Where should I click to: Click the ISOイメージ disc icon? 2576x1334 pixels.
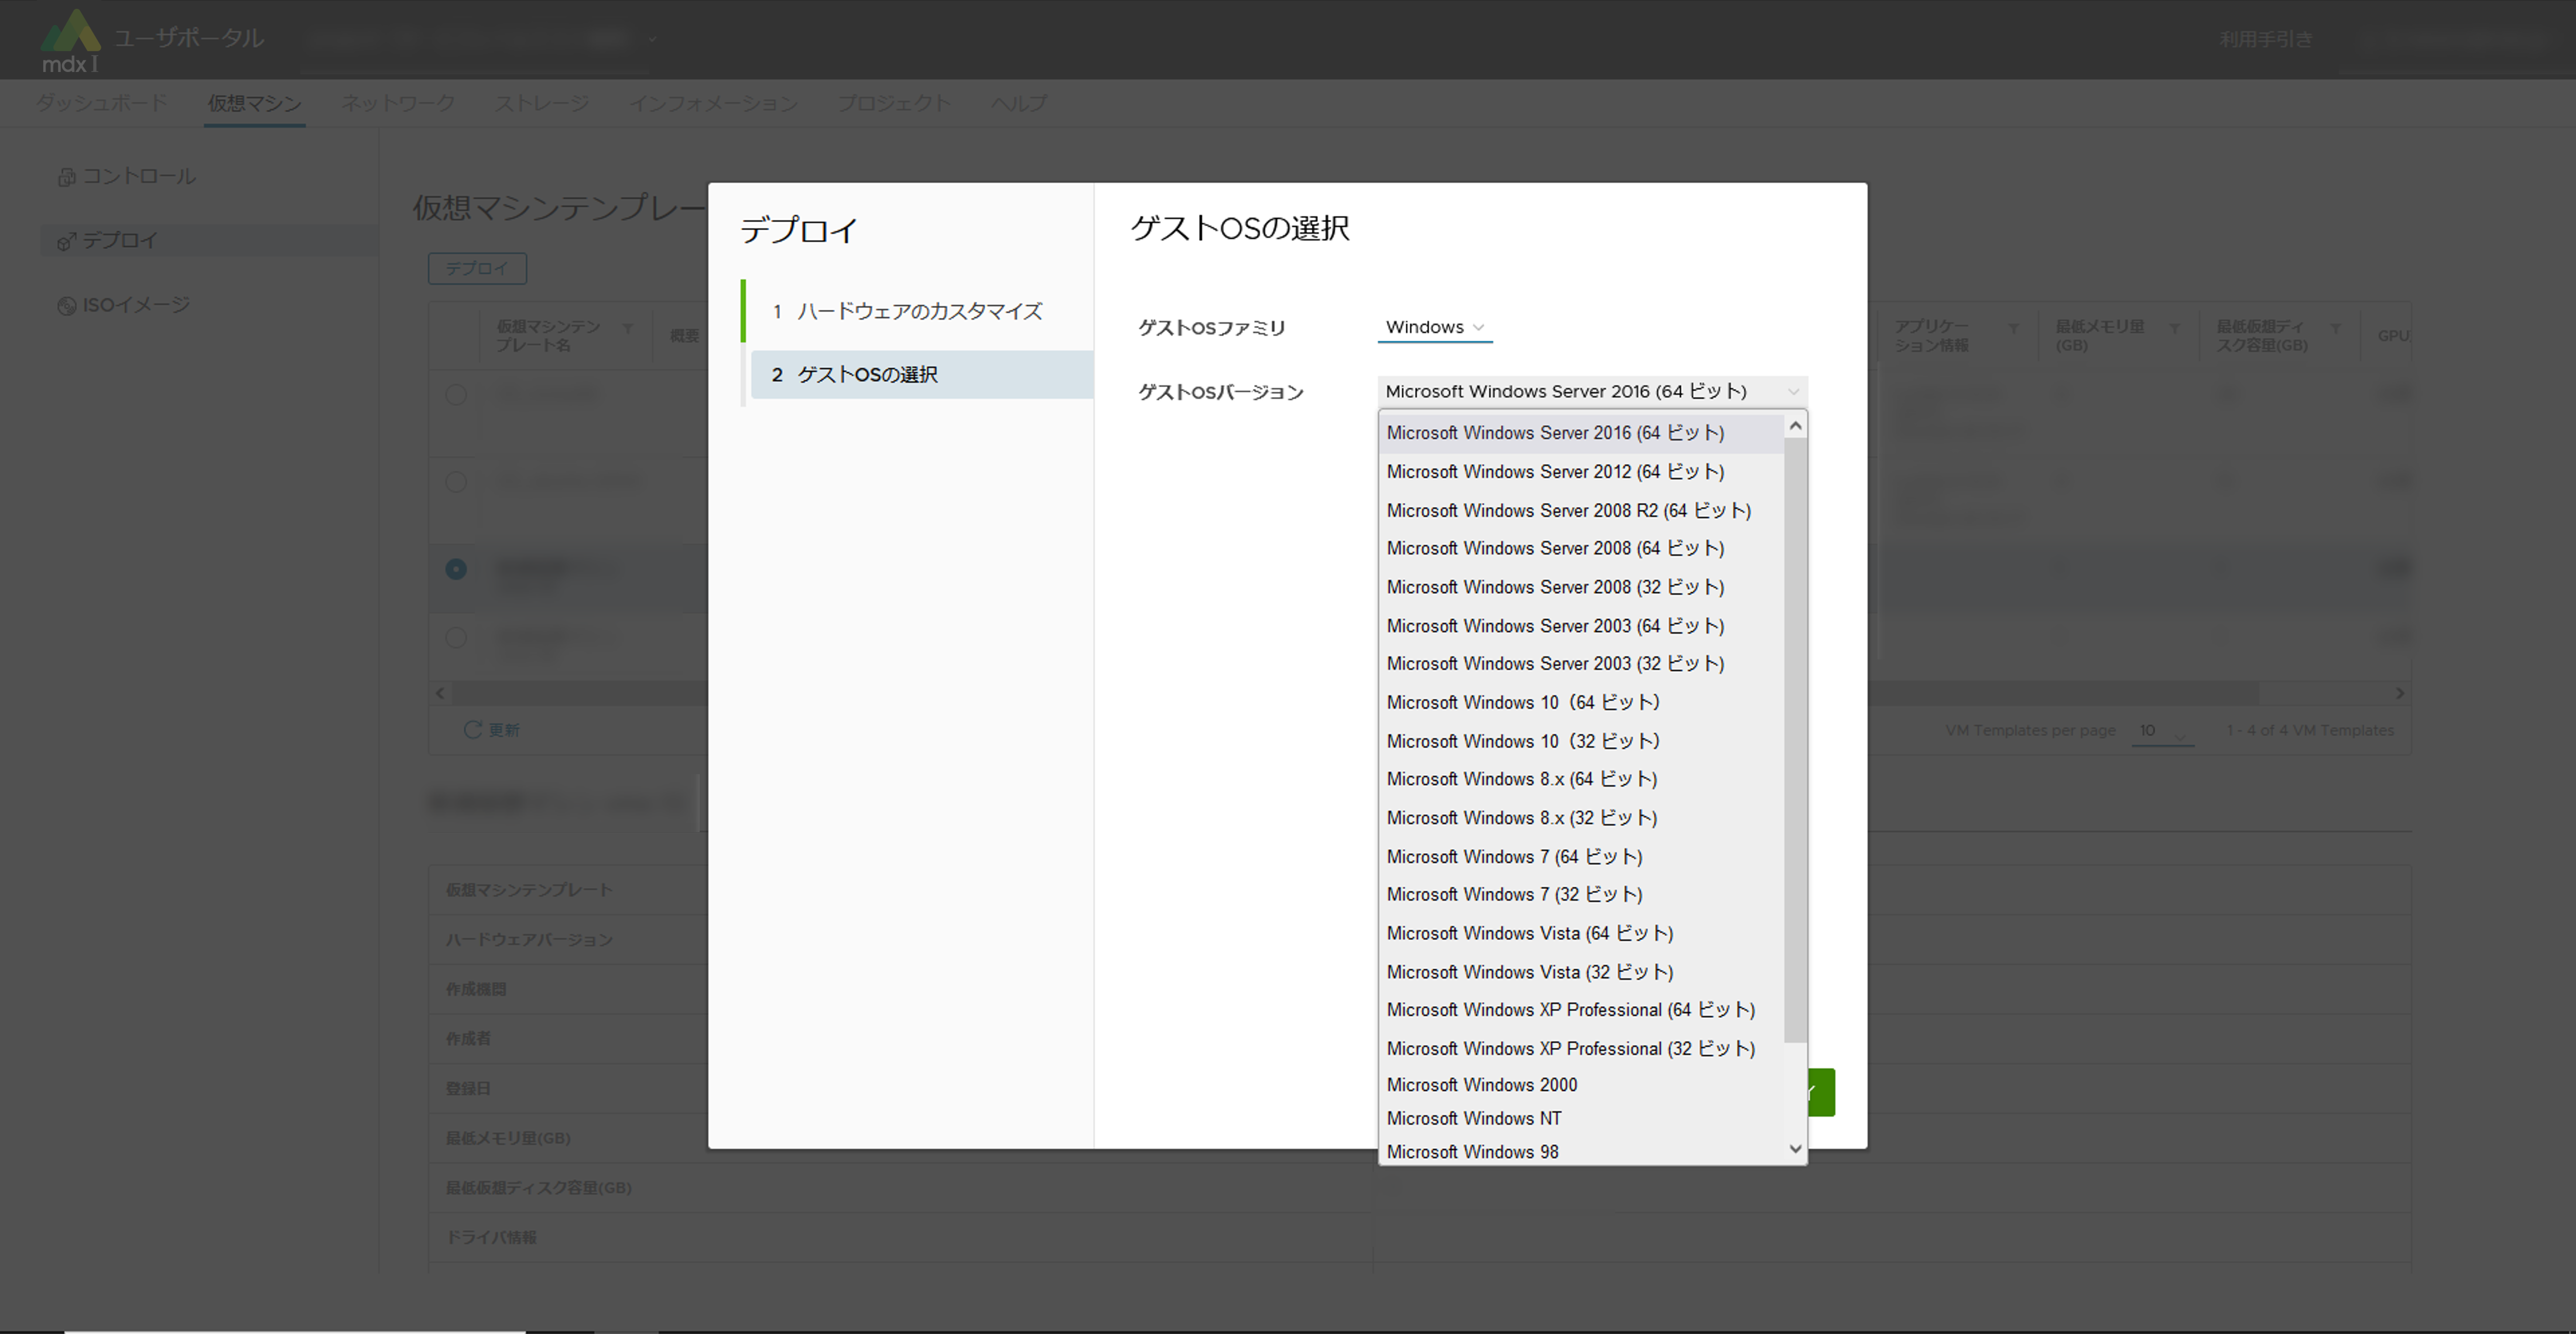click(x=66, y=306)
